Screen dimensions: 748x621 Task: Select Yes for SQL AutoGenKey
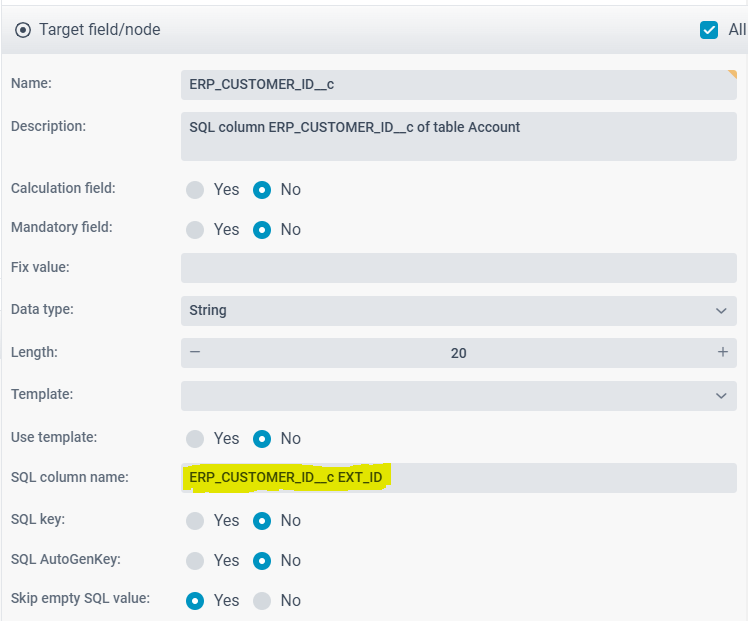(195, 561)
